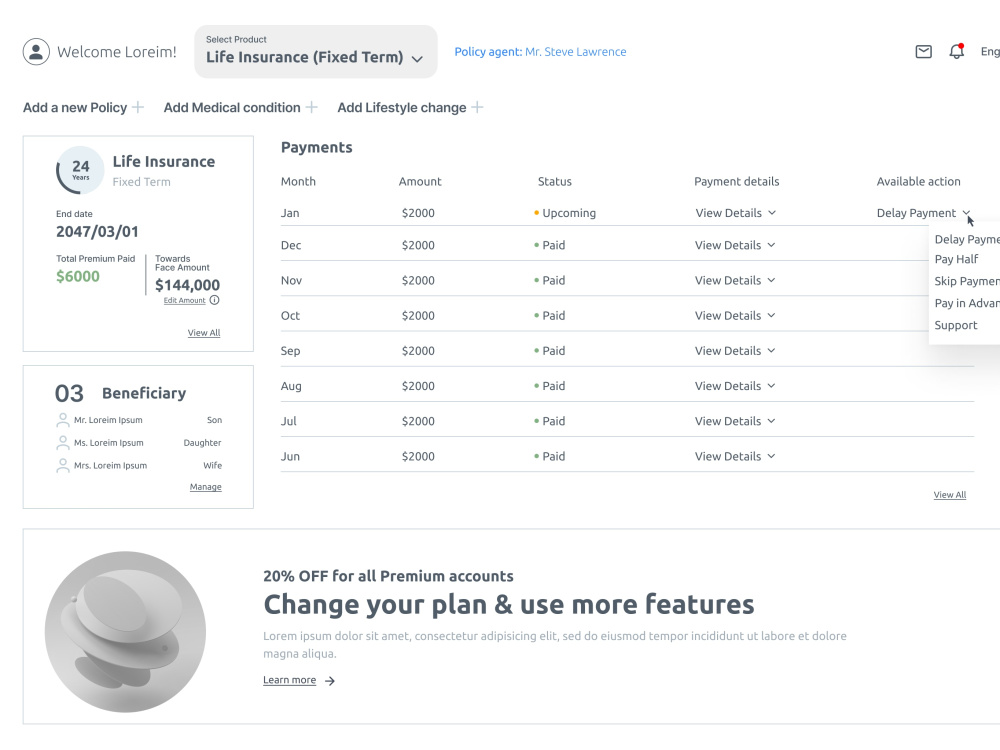Choose Delay Payment option in open menu list

[967, 239]
